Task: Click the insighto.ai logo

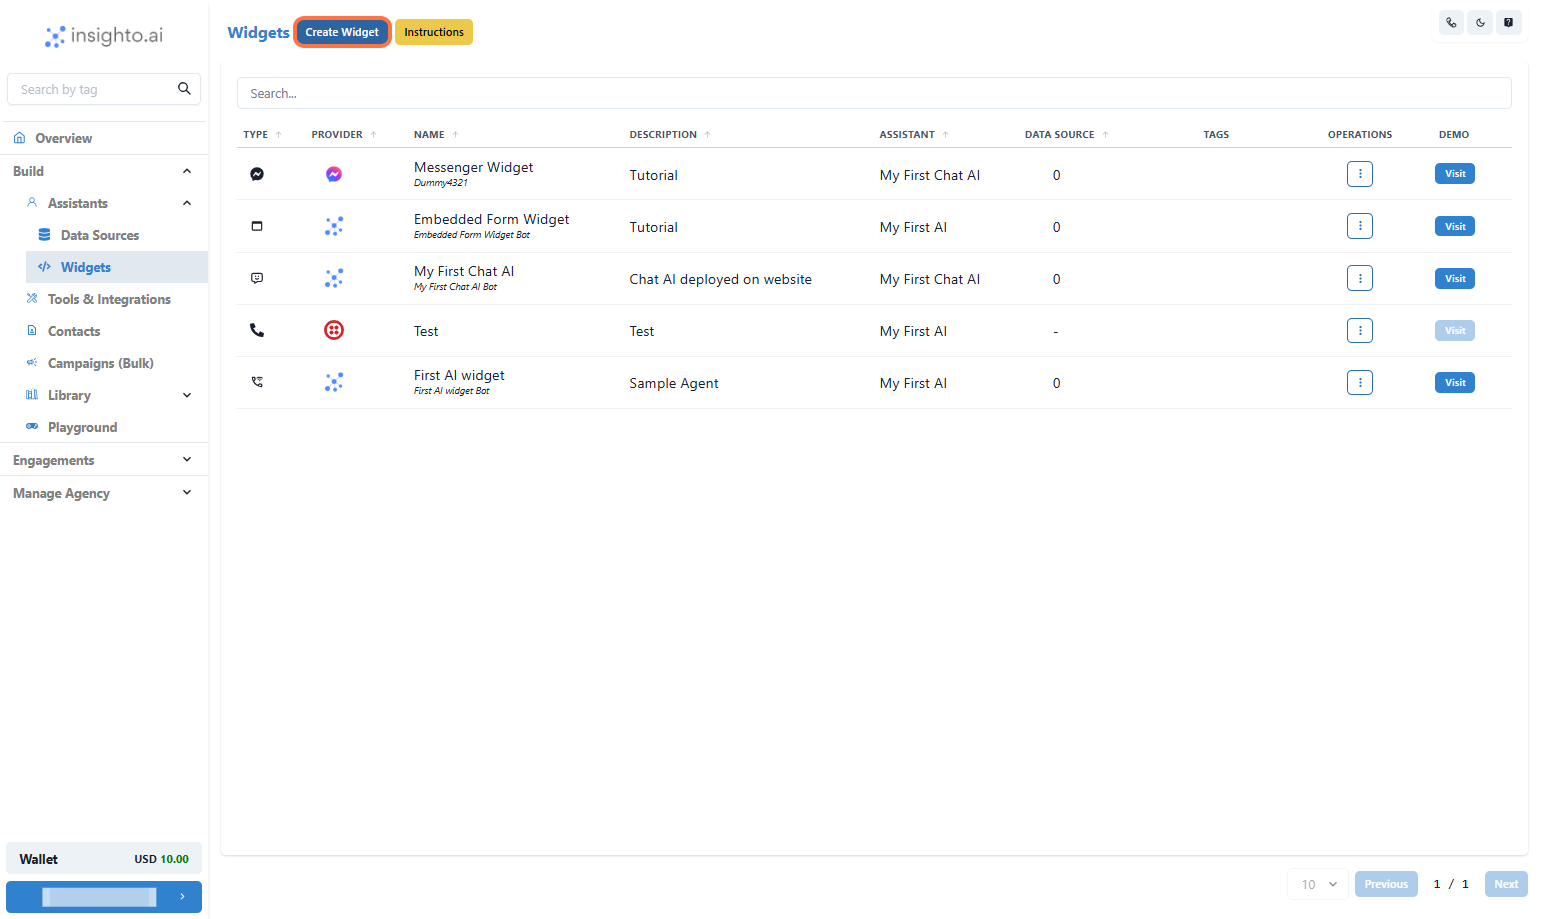Action: (x=104, y=36)
